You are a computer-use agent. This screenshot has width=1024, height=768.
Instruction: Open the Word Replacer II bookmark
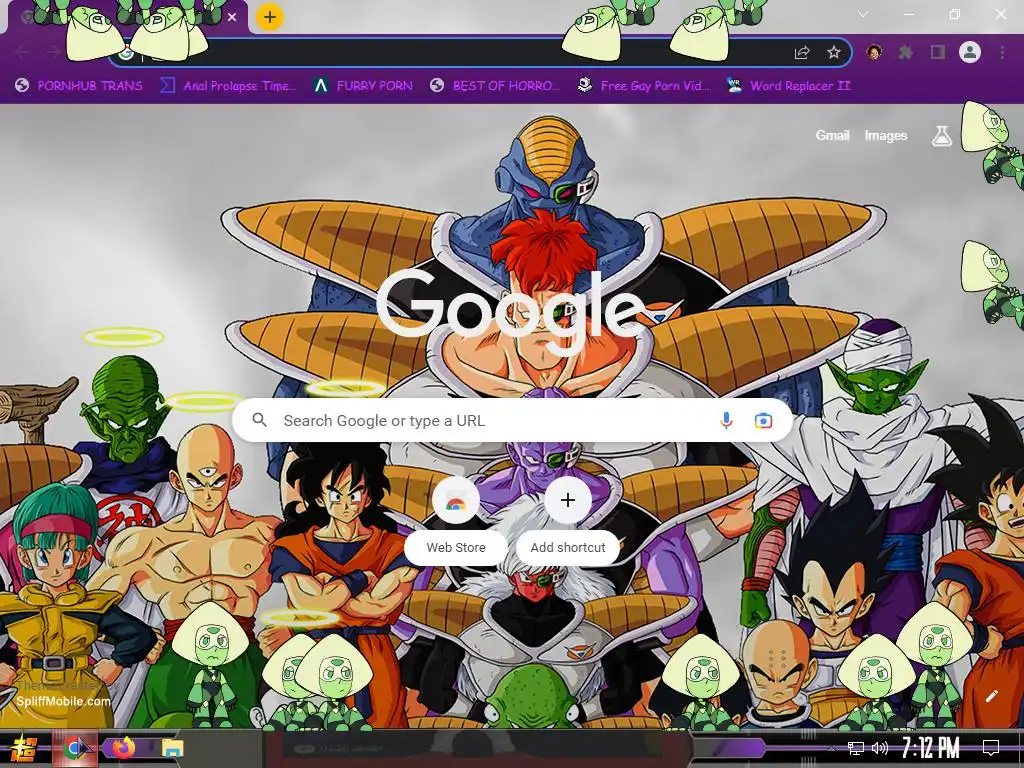pyautogui.click(x=788, y=86)
